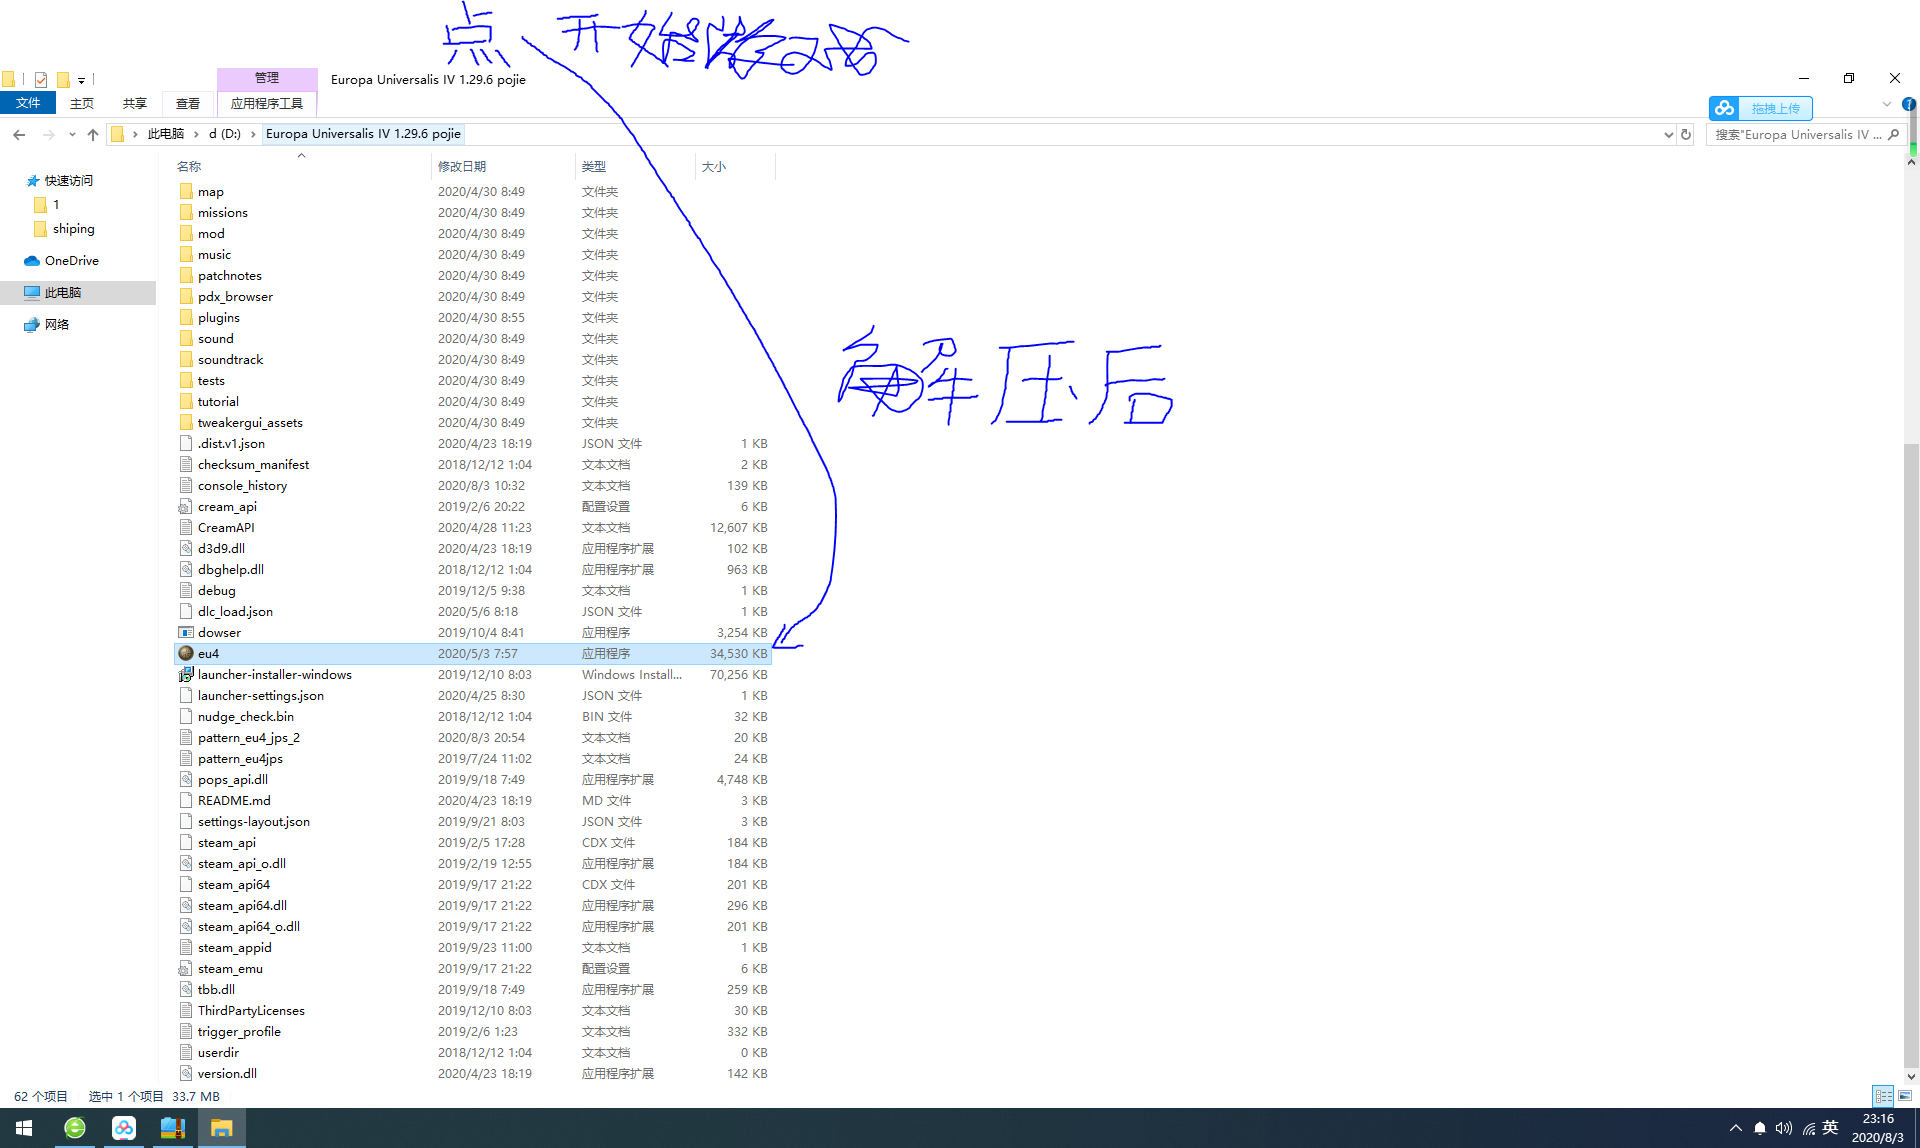Select the README.md file
The height and width of the screenshot is (1148, 1920).
coord(472,800)
